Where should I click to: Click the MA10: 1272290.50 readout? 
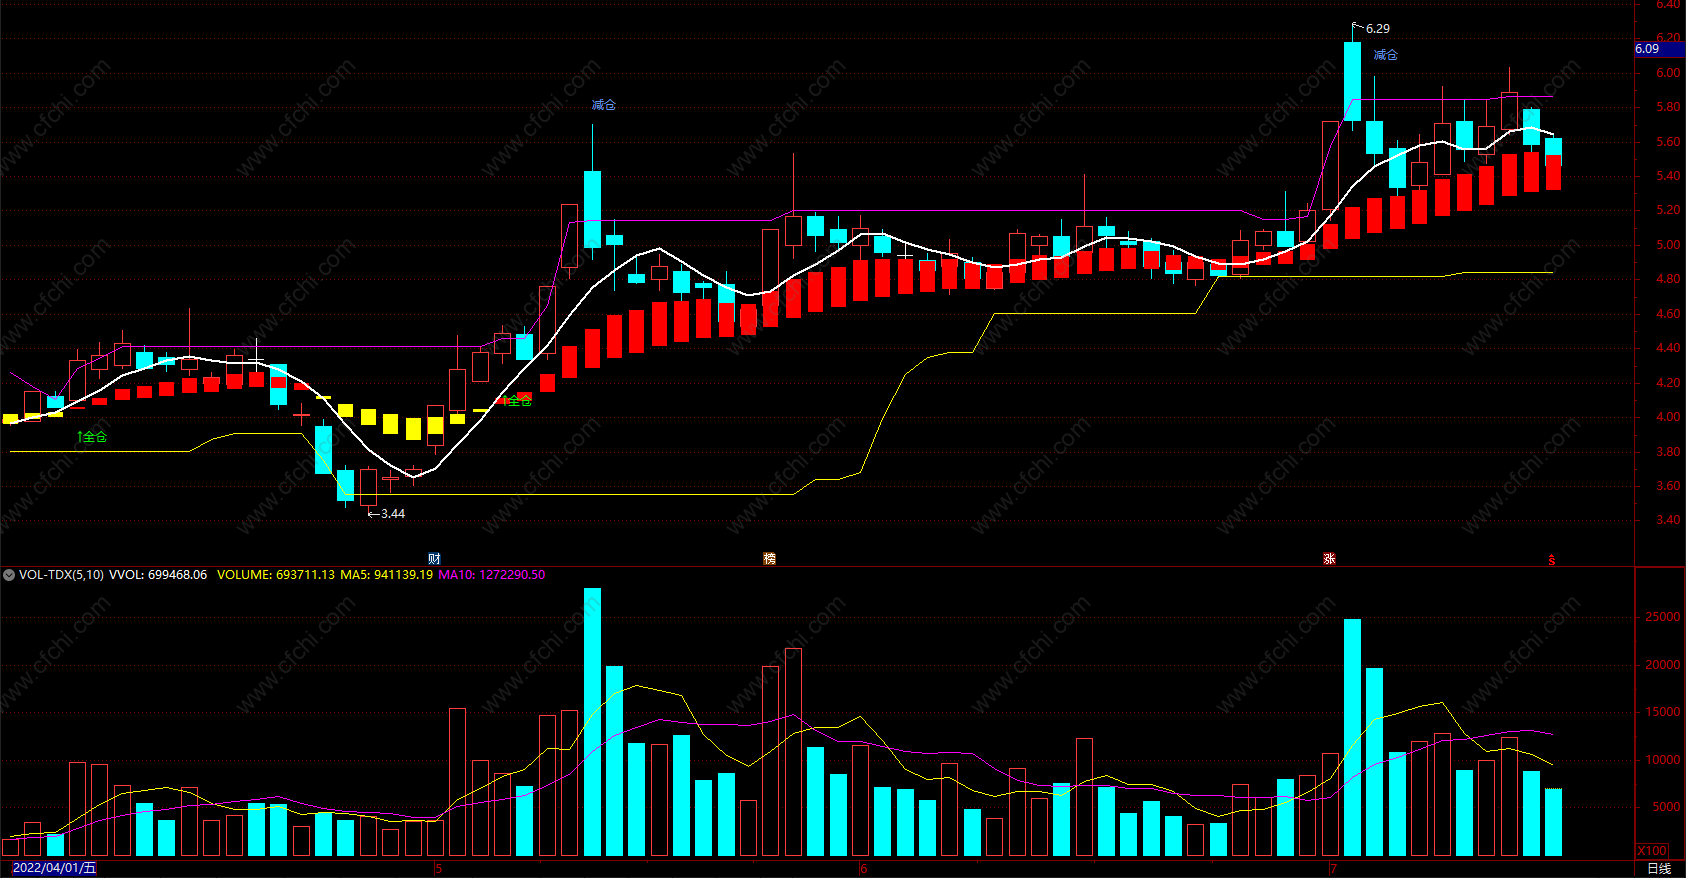click(492, 575)
